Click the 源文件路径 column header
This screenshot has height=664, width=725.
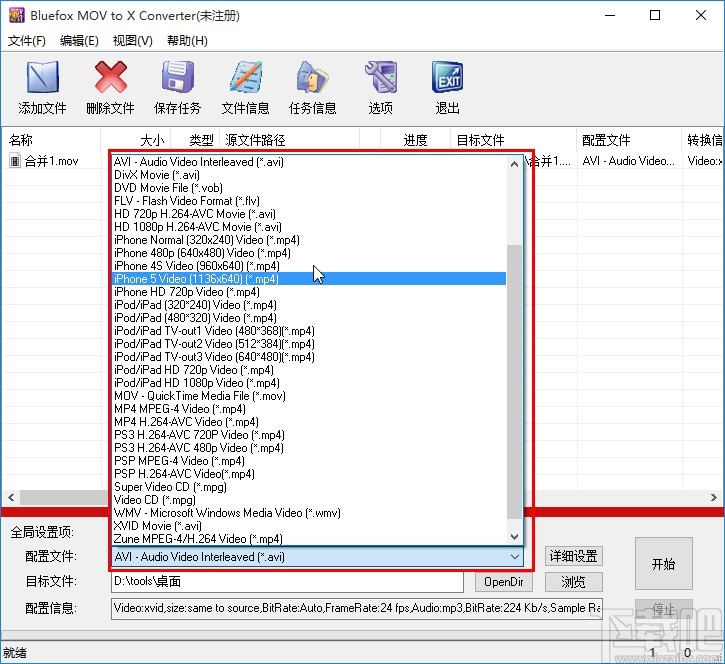[289, 140]
